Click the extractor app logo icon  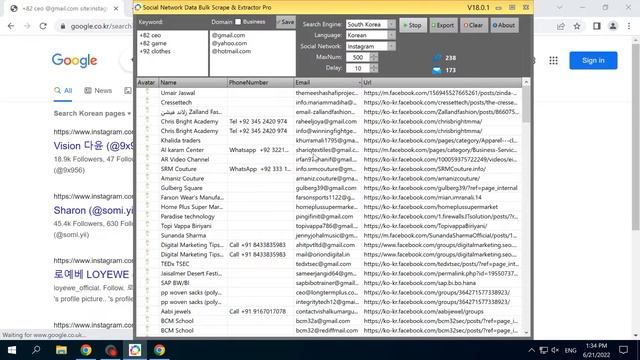[x=138, y=7]
